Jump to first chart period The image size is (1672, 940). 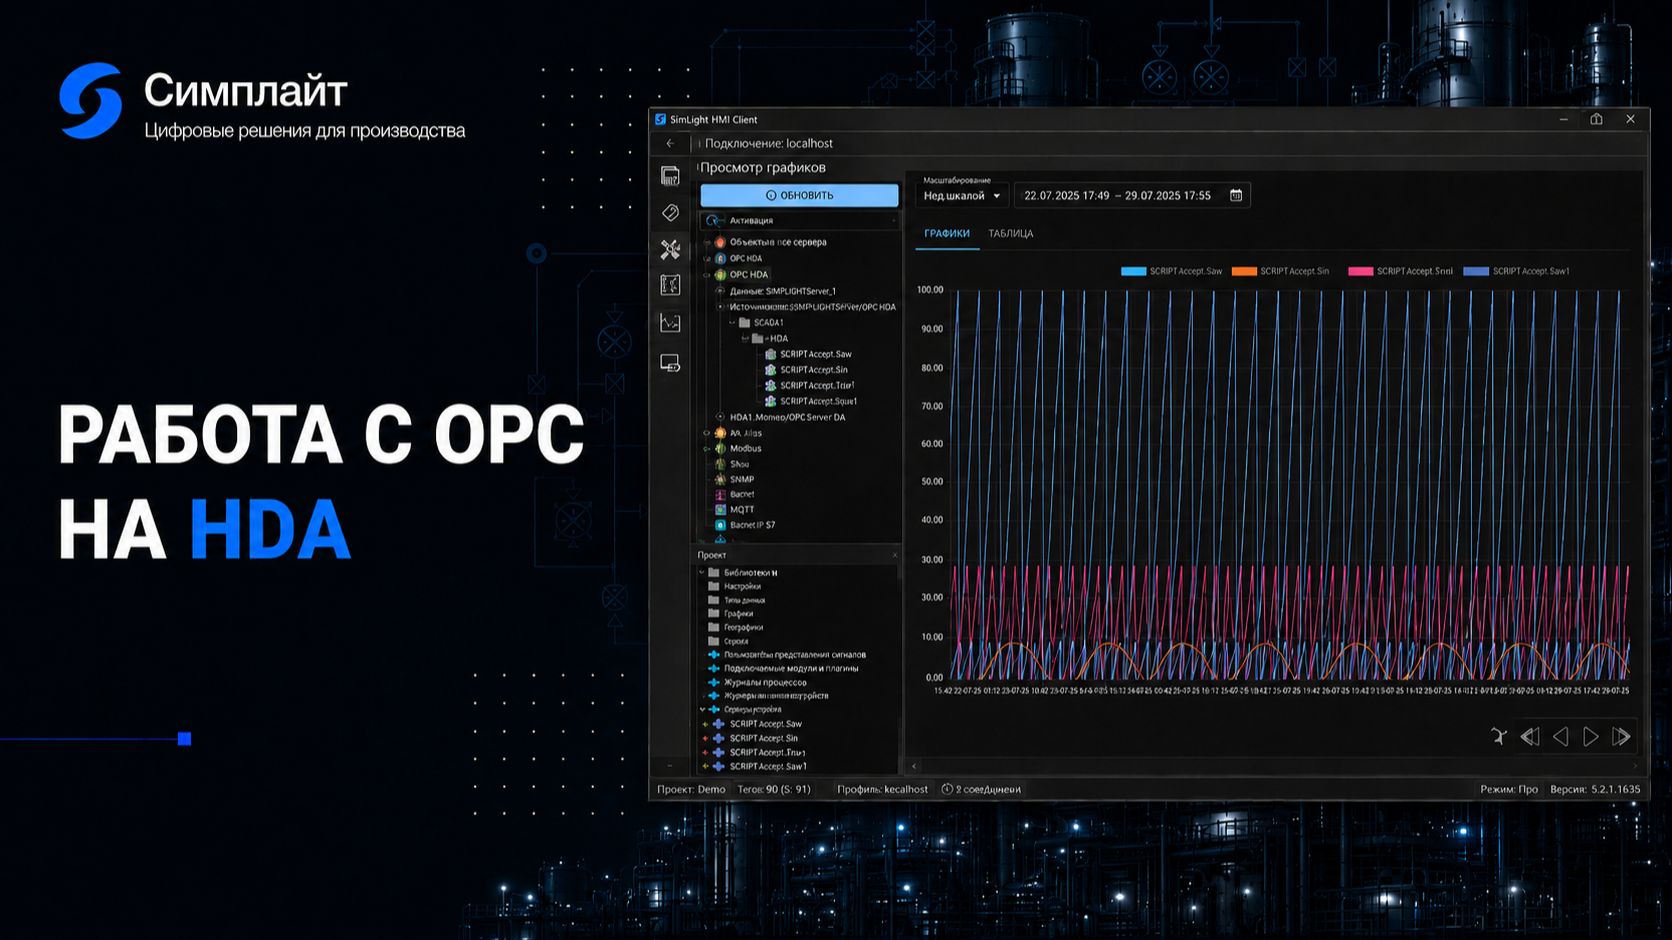point(1529,737)
